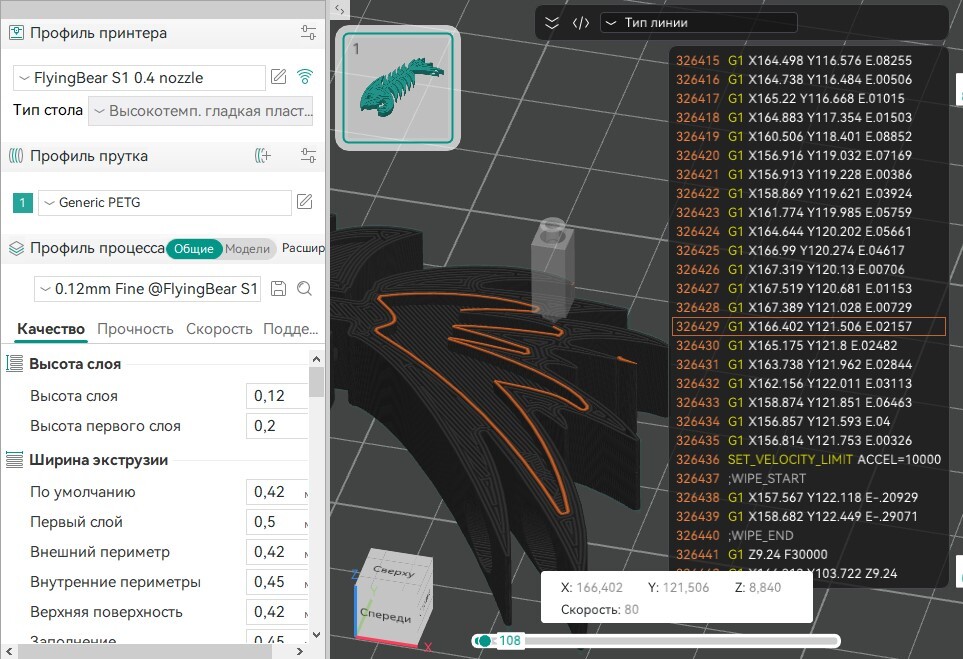Select plate 1 fish skeleton thumbnail
Screen dimensions: 963x659
click(x=398, y=88)
